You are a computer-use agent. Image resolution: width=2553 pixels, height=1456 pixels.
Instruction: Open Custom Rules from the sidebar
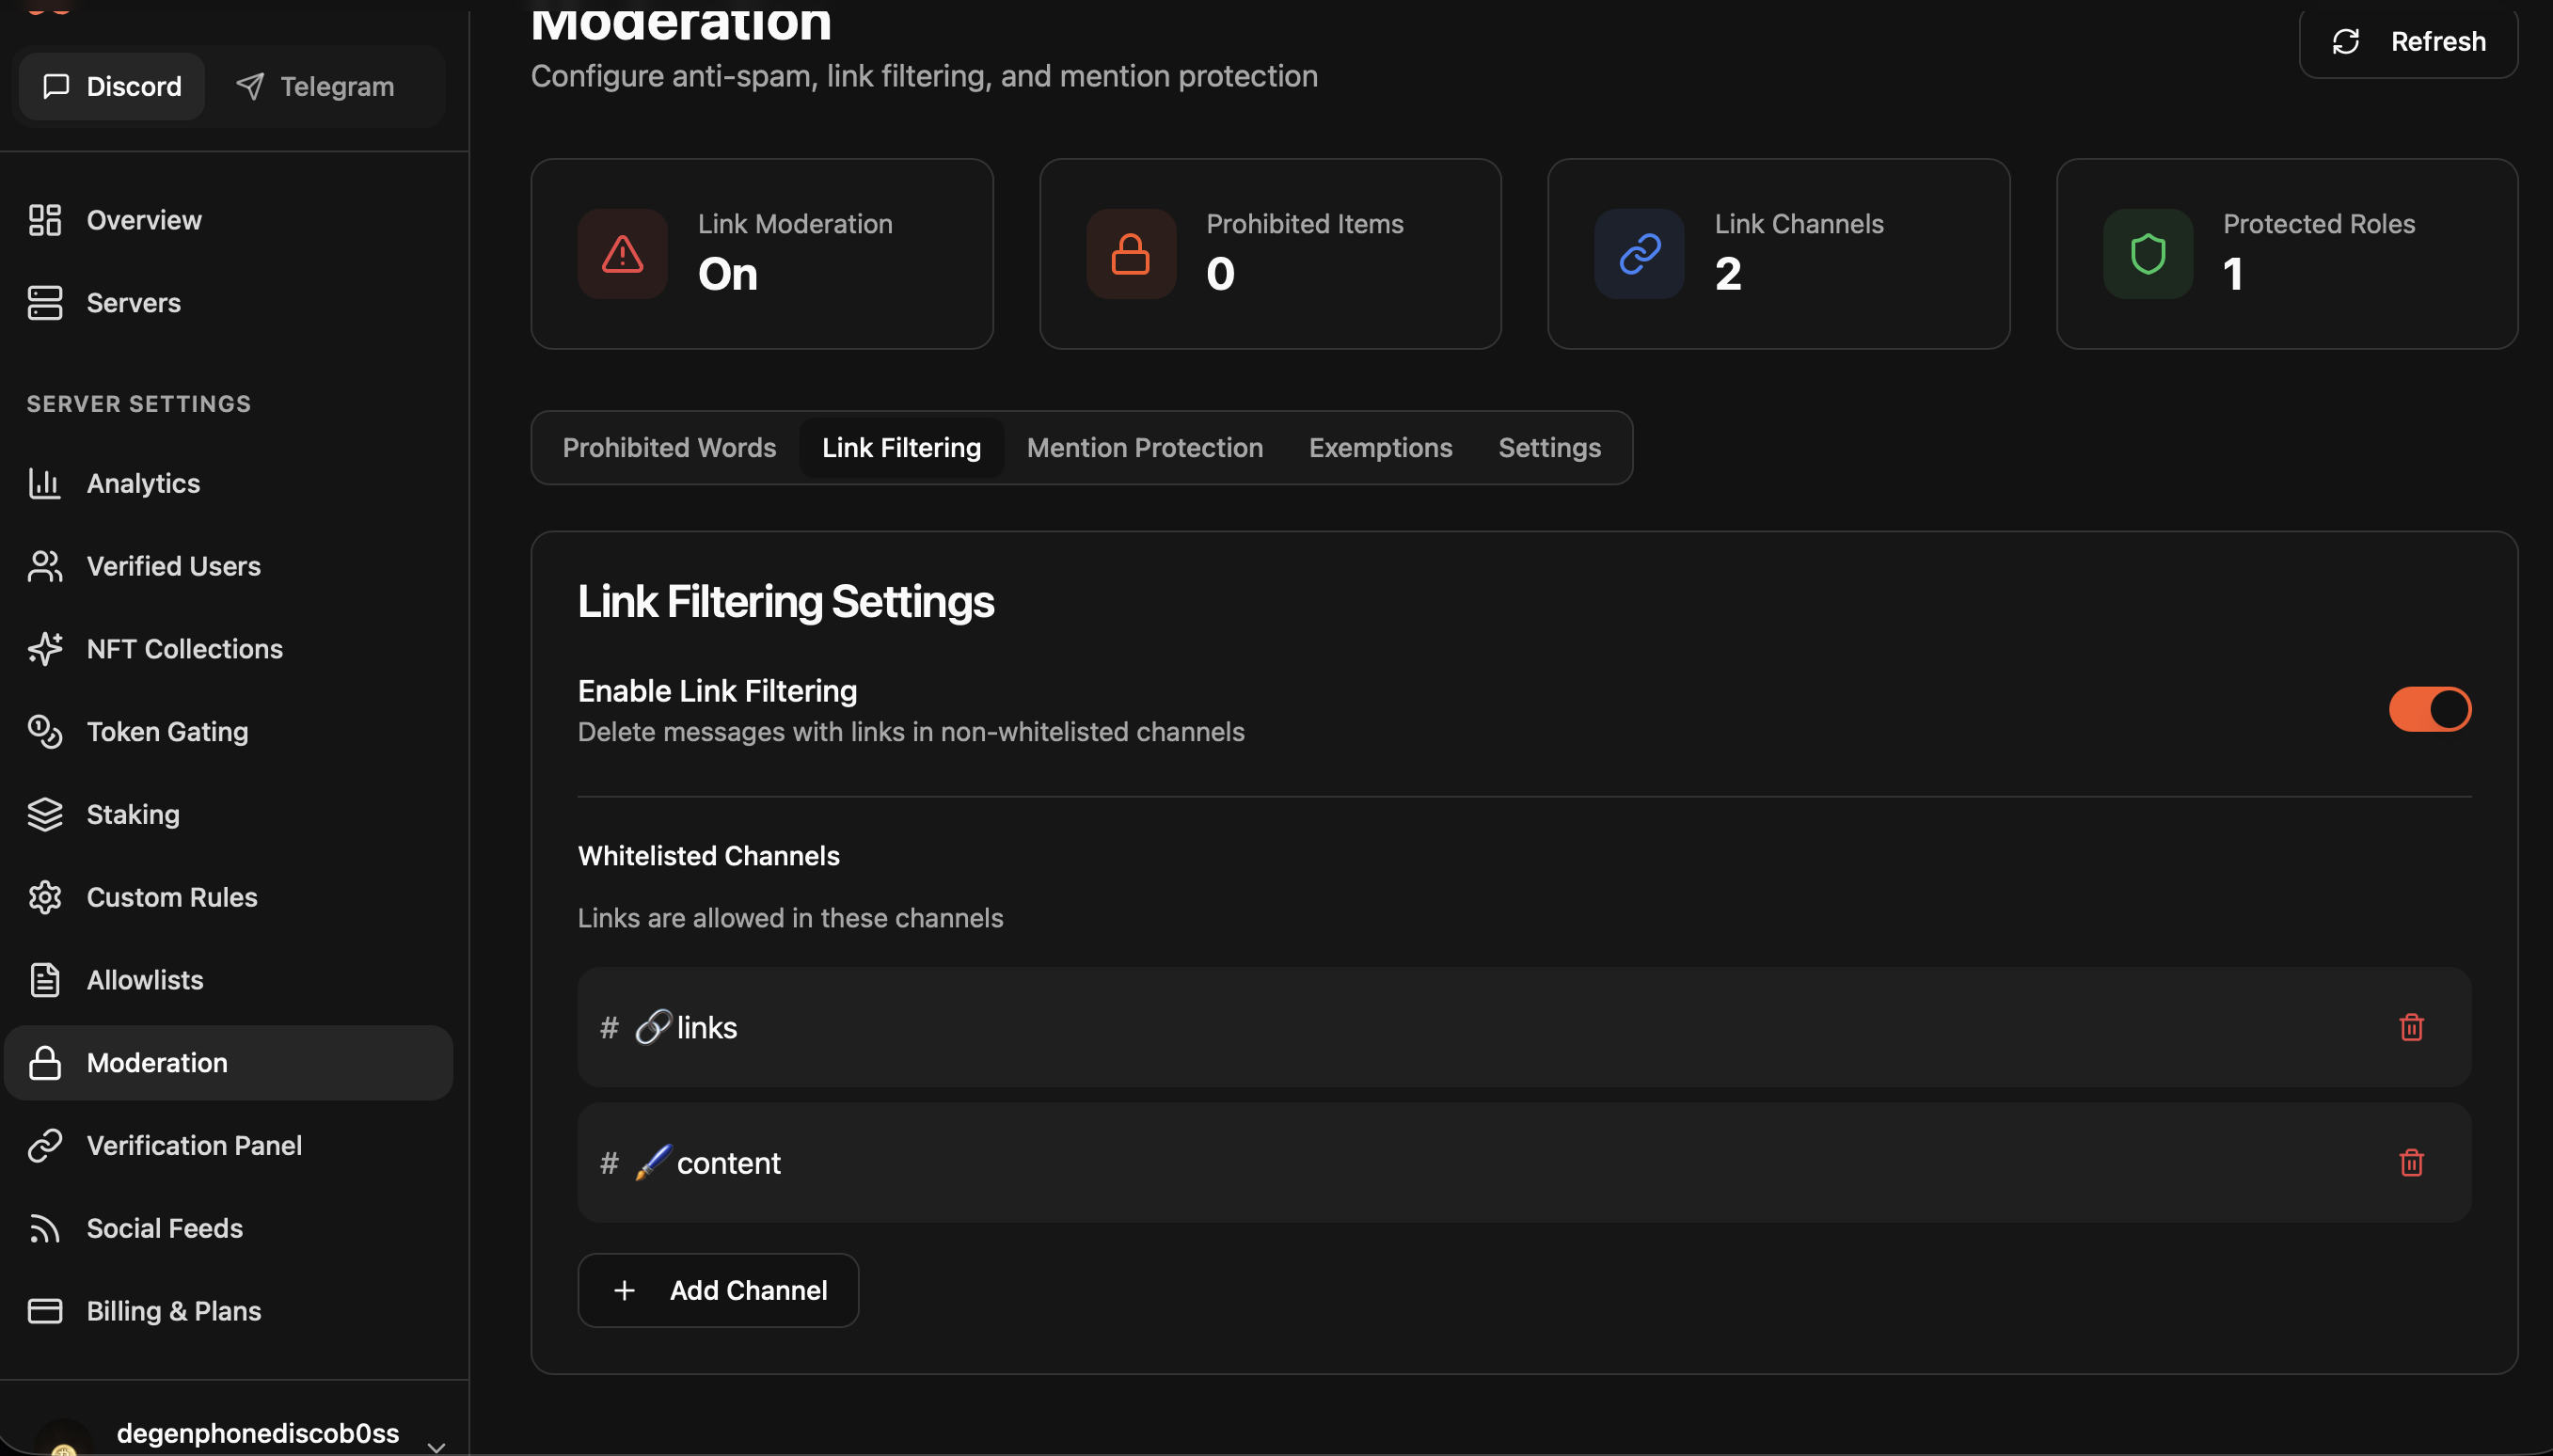[x=171, y=897]
